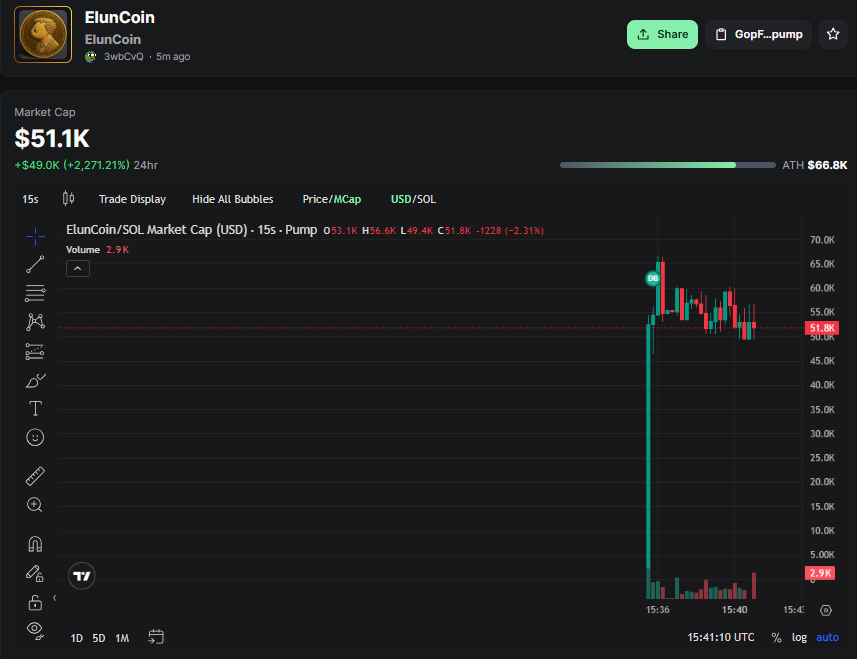Open the 15s interval dropdown

click(30, 199)
